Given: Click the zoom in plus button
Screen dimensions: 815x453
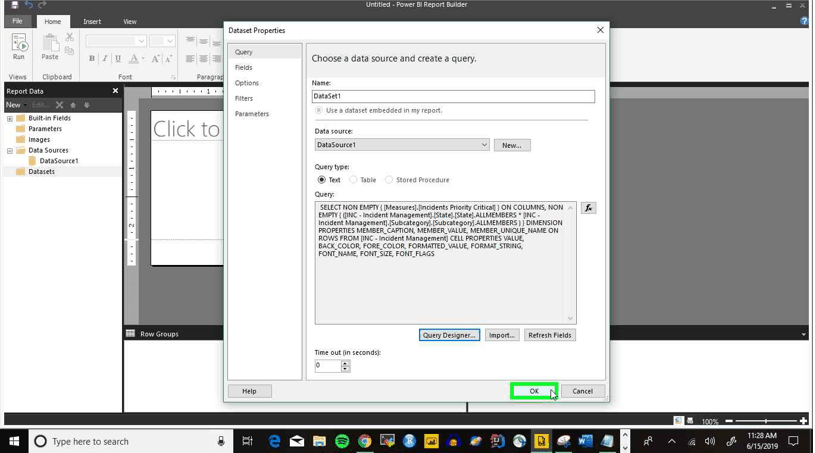Looking at the screenshot, I should pyautogui.click(x=804, y=421).
